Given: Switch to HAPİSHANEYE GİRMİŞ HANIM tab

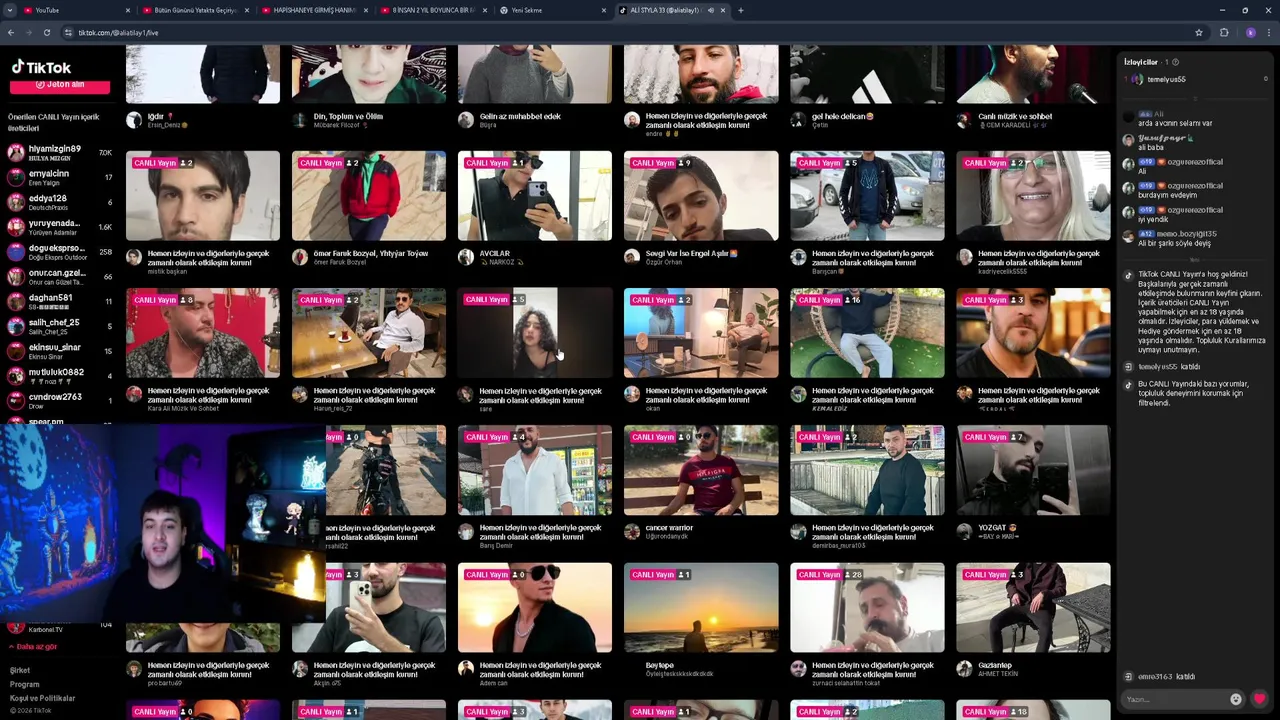Looking at the screenshot, I should pos(314,10).
